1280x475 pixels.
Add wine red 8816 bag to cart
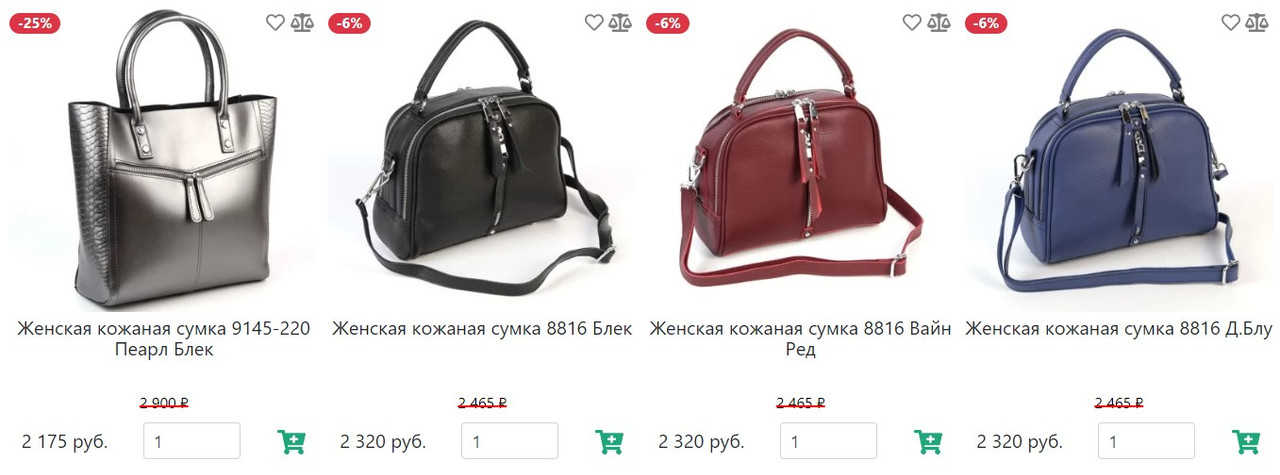tap(927, 441)
